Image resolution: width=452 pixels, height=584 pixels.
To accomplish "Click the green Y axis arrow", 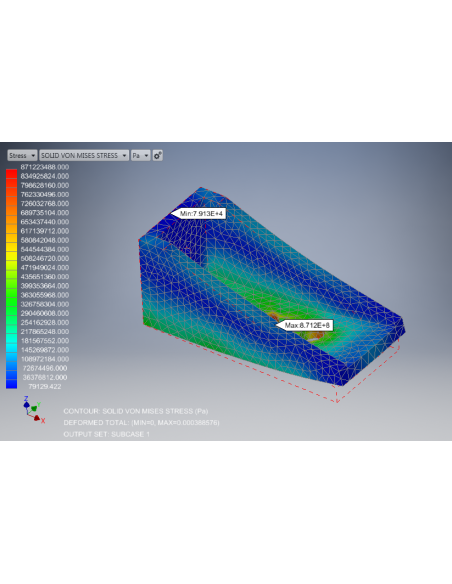I will (x=34, y=408).
